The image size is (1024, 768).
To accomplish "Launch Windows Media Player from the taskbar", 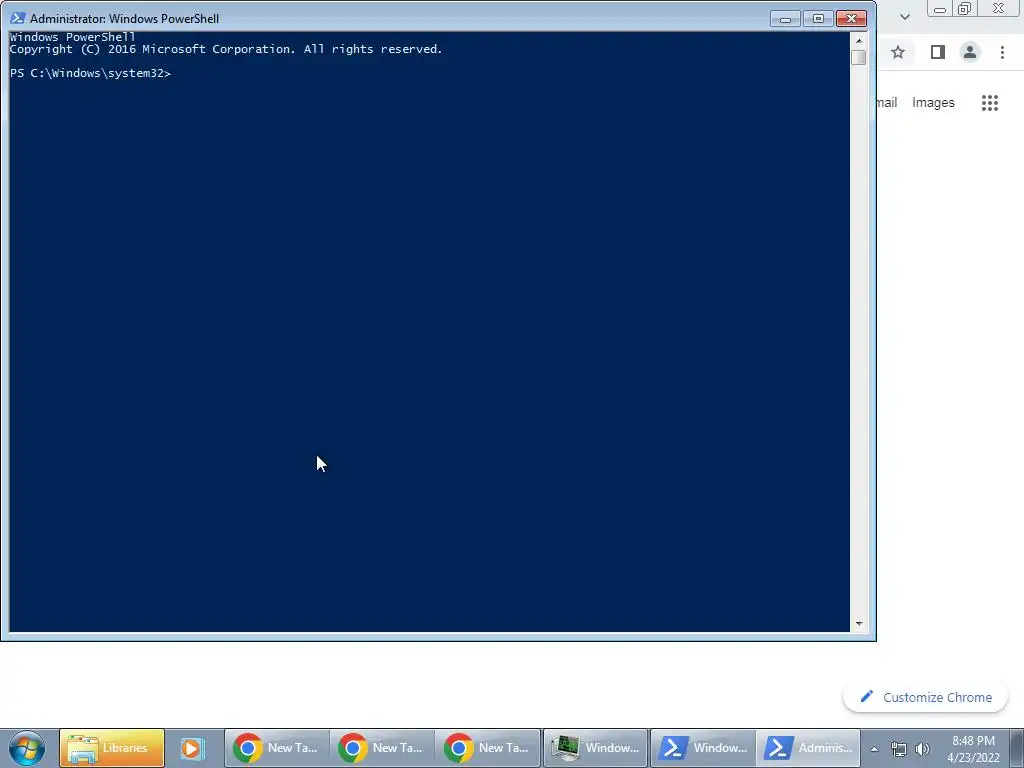I will [193, 748].
